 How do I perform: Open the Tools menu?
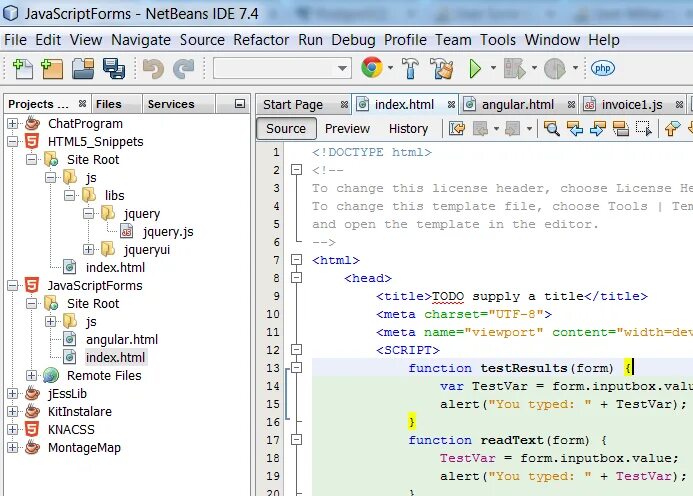coord(498,40)
